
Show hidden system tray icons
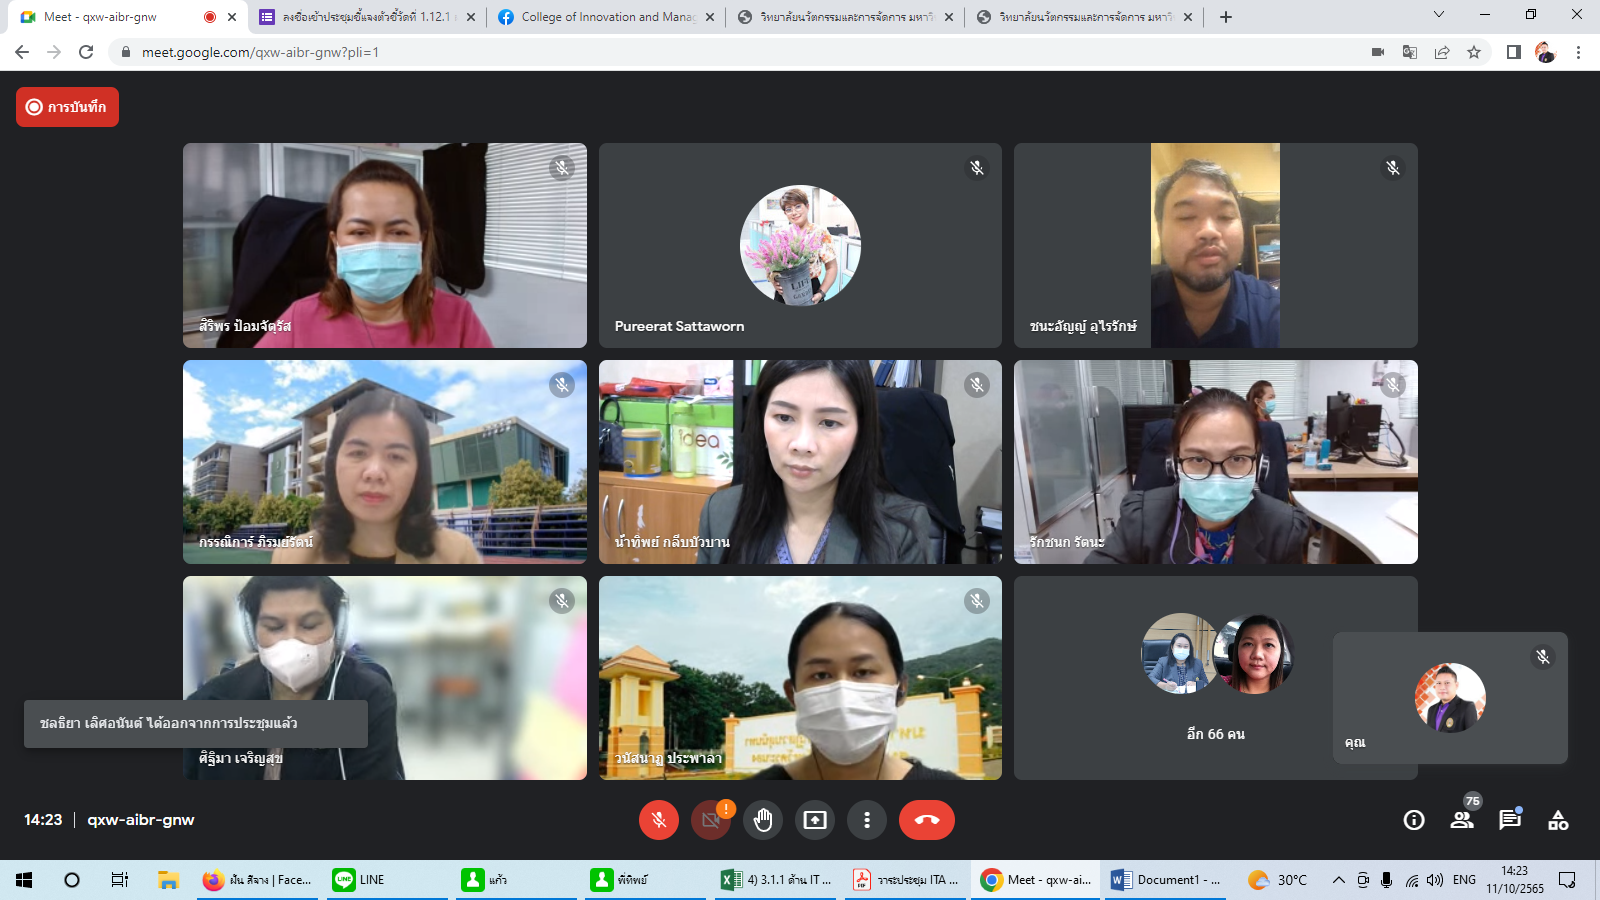(1338, 880)
